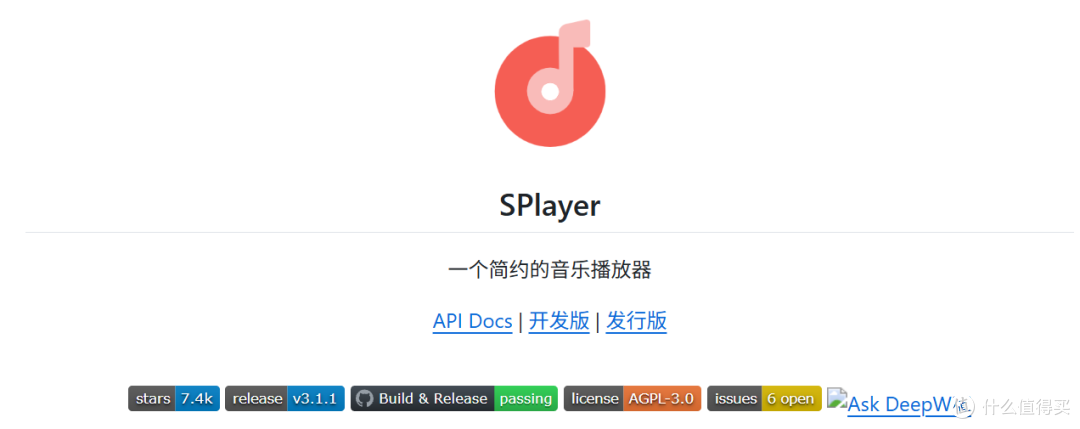Open the 发行版 link

(x=636, y=322)
